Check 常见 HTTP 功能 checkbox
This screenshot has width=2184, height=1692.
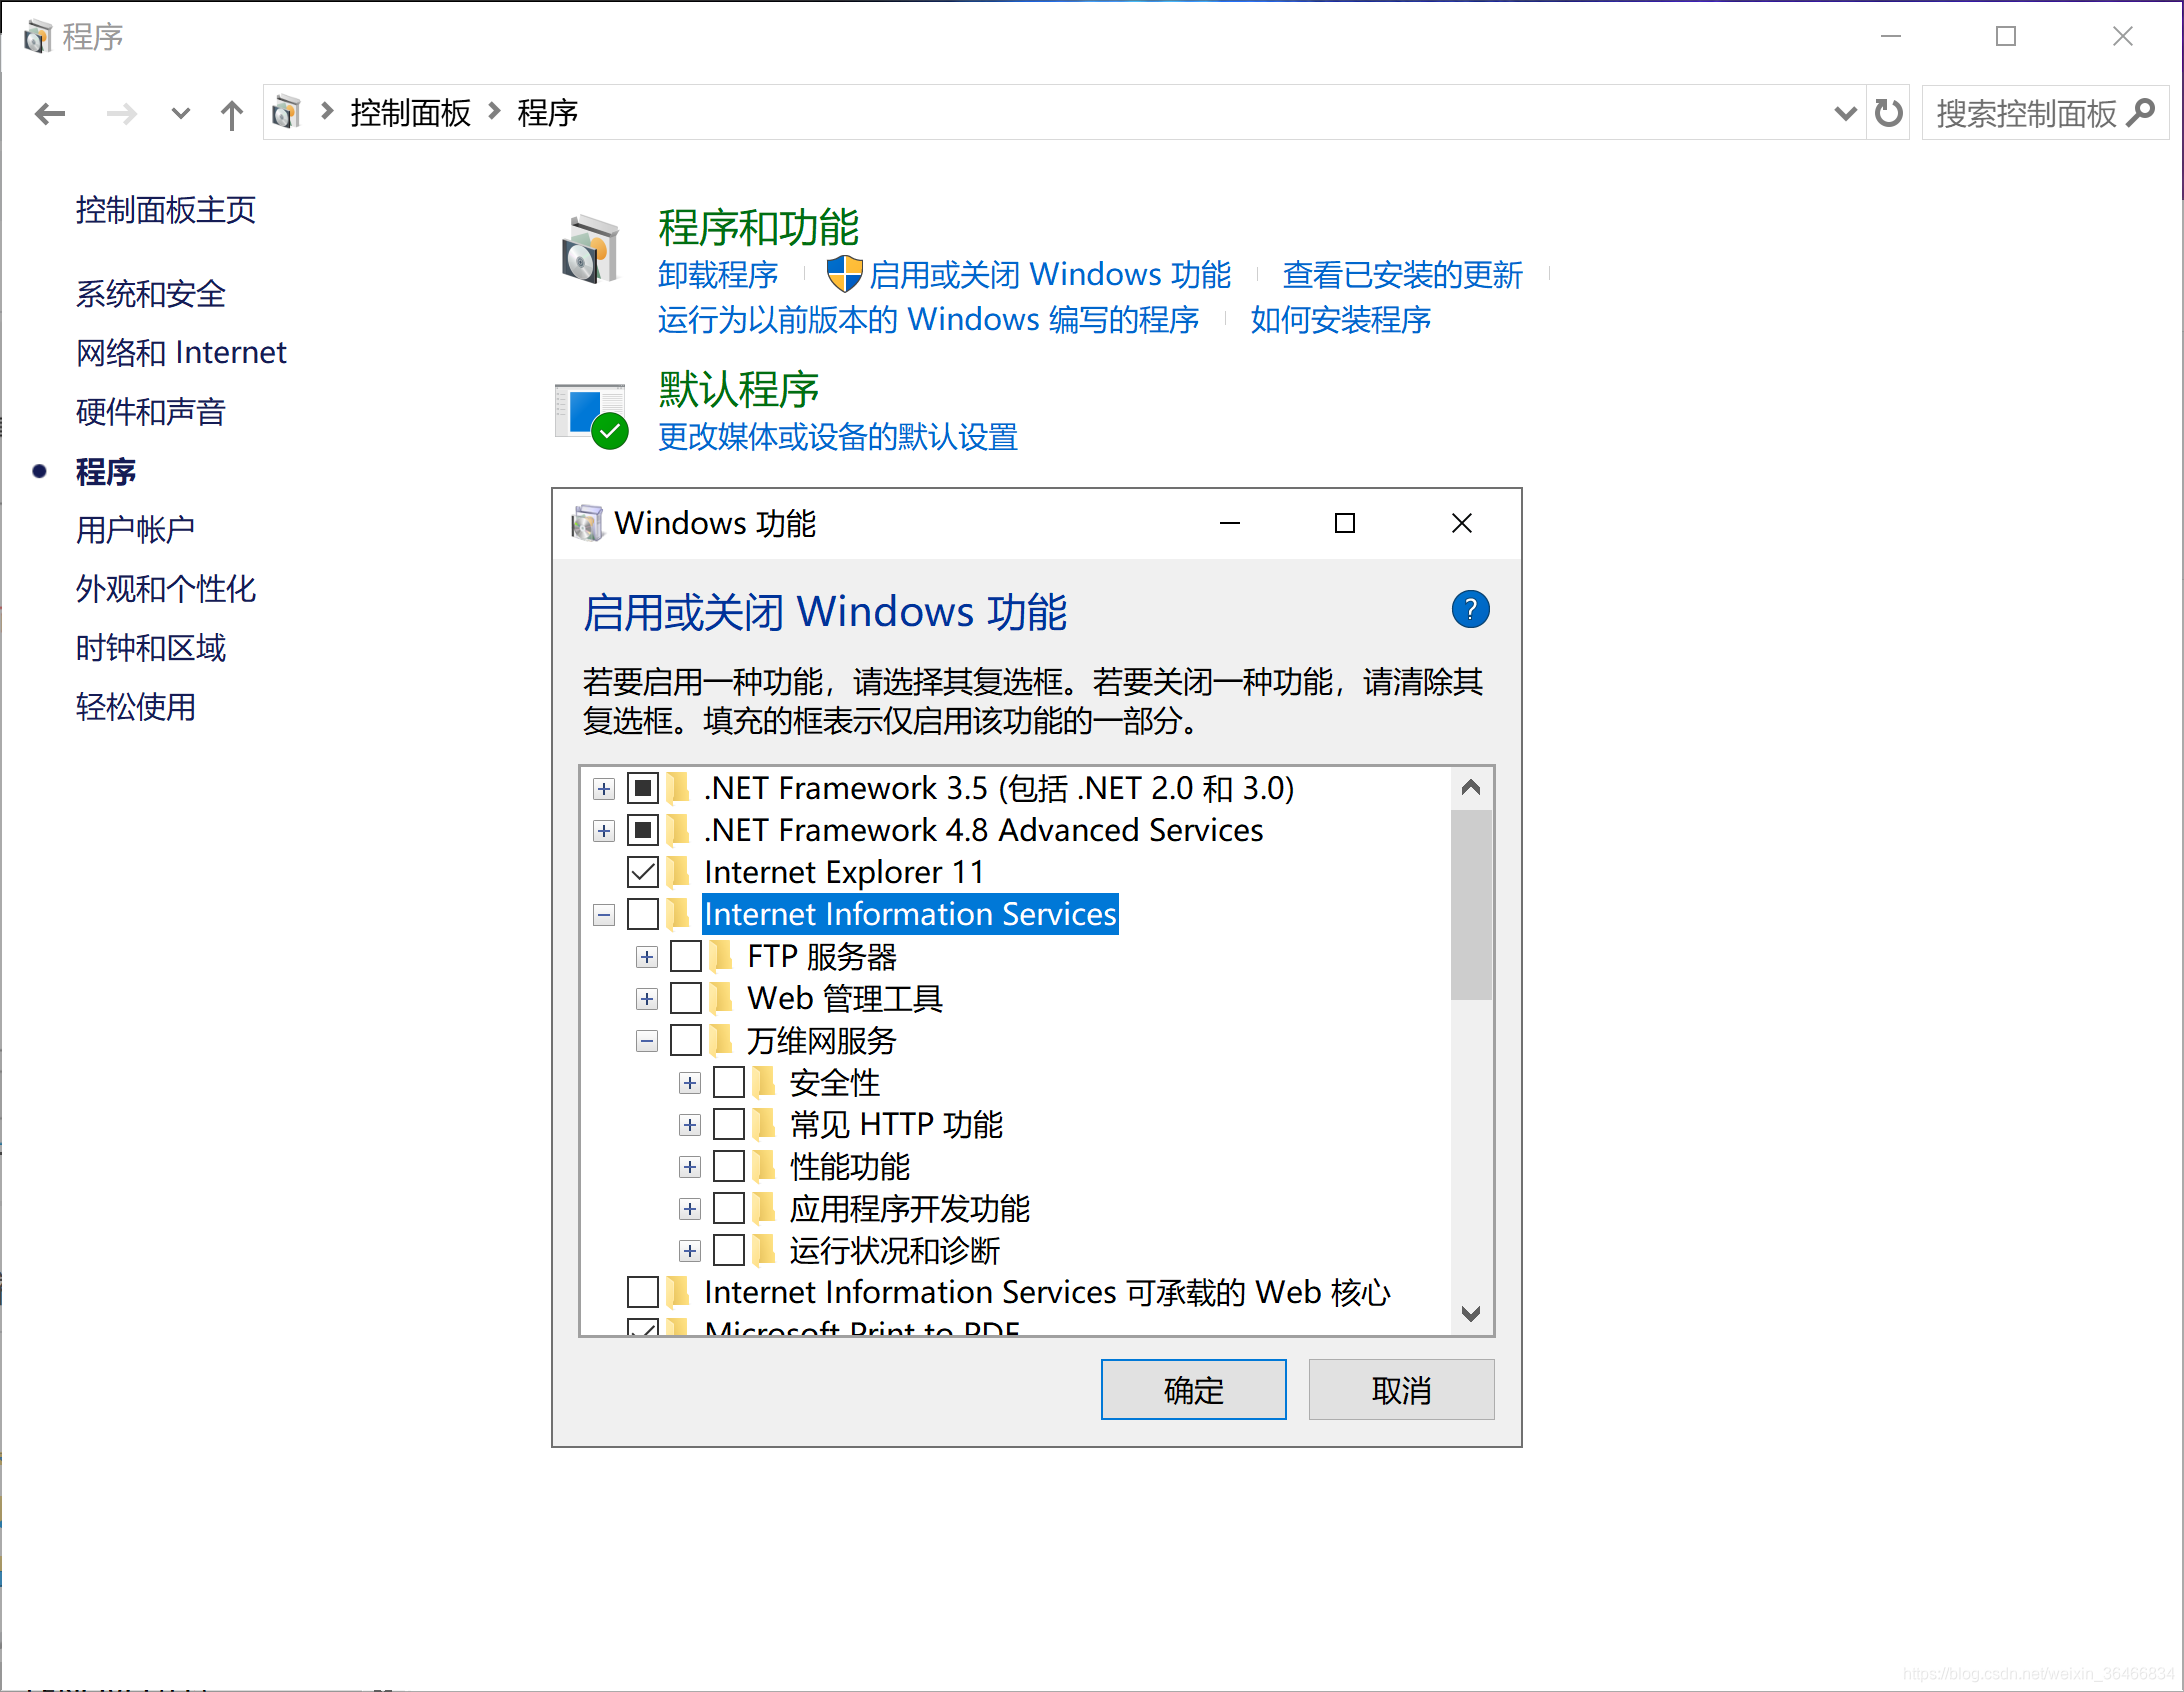(x=729, y=1125)
